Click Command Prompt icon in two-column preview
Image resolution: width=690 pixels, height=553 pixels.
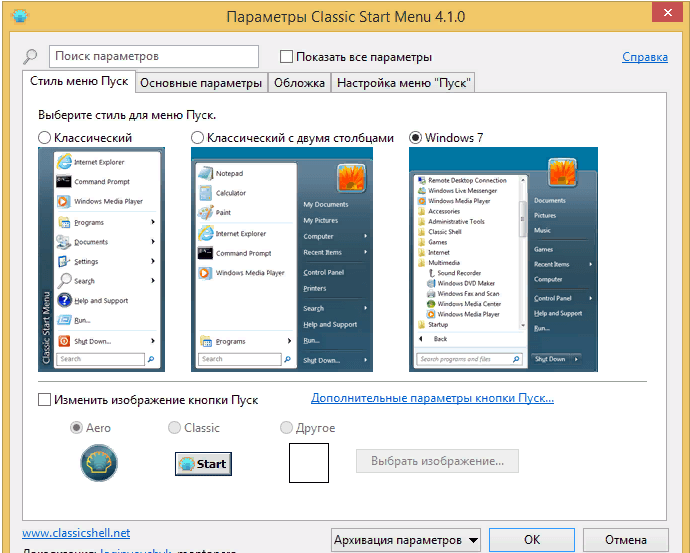206,253
